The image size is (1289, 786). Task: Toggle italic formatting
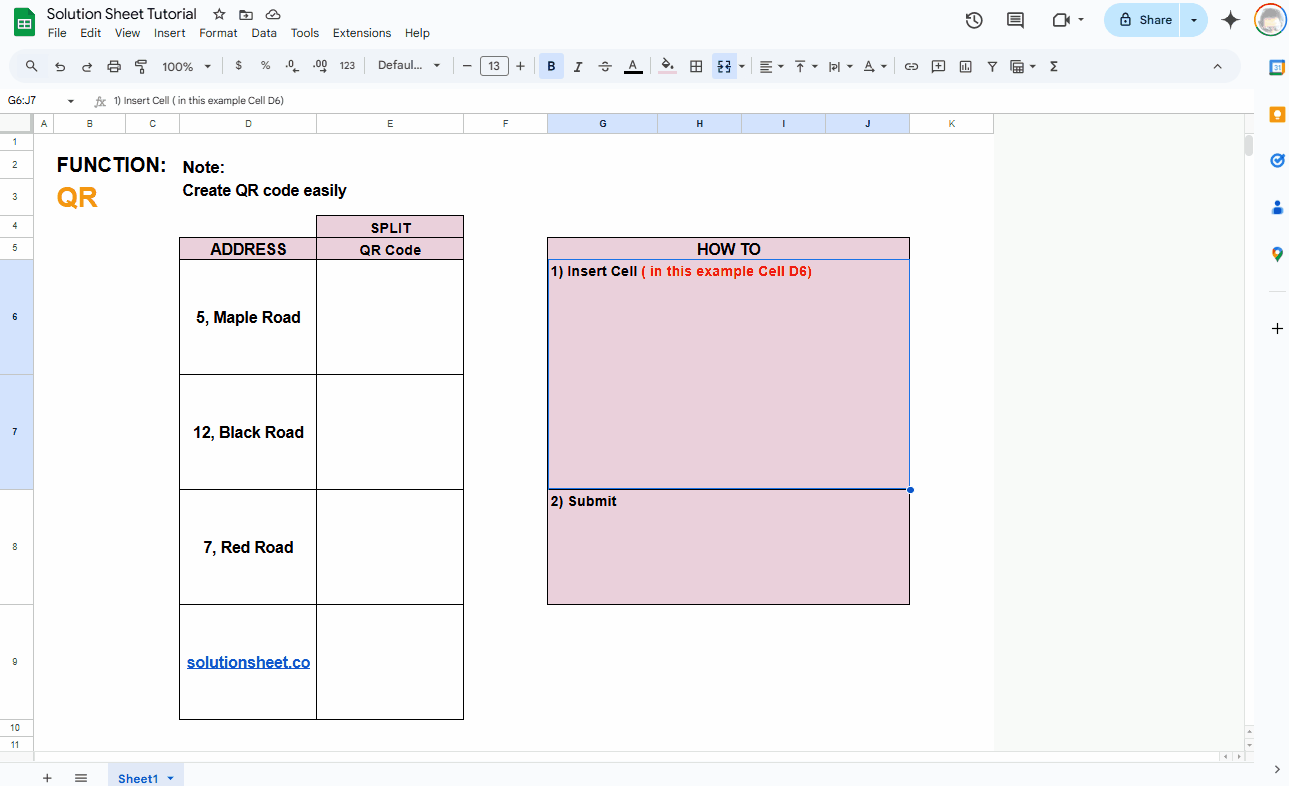coord(578,66)
